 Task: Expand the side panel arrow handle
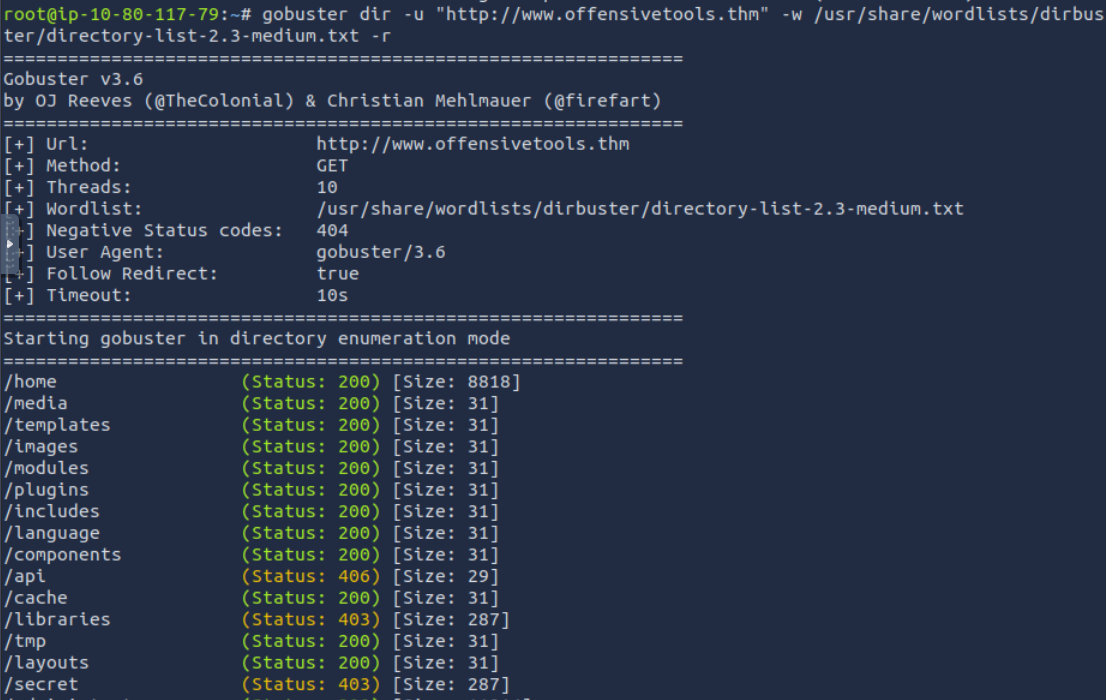(x=9, y=244)
